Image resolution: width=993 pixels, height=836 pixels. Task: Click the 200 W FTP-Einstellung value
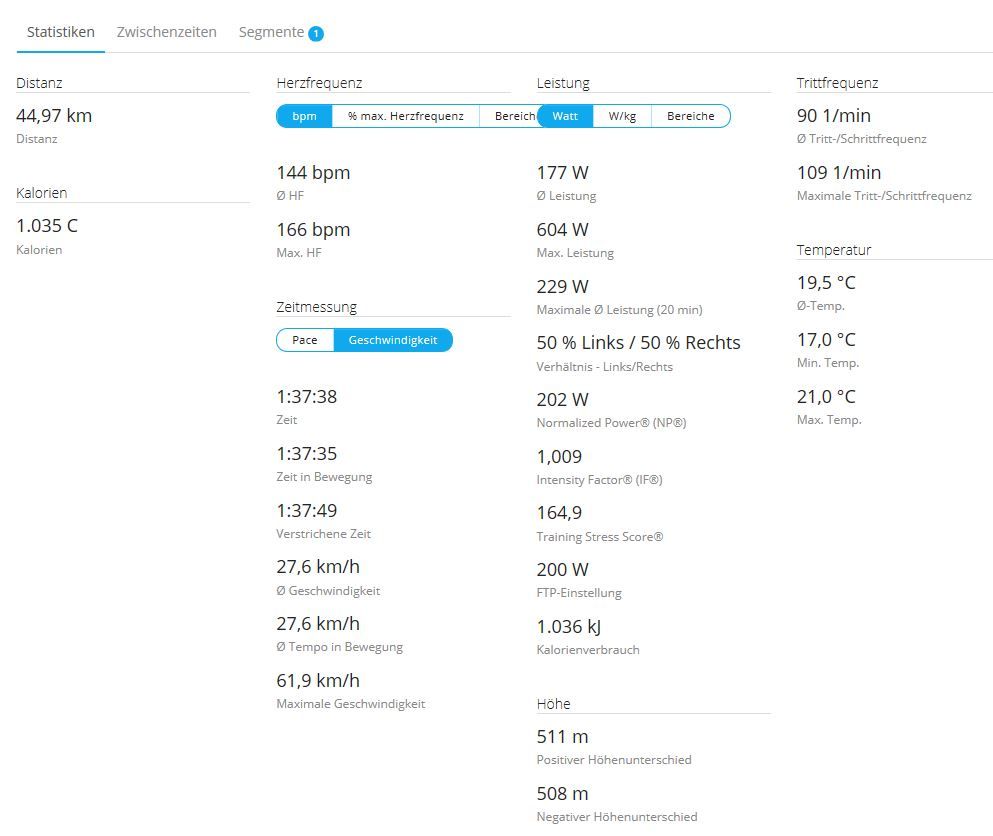point(562,569)
